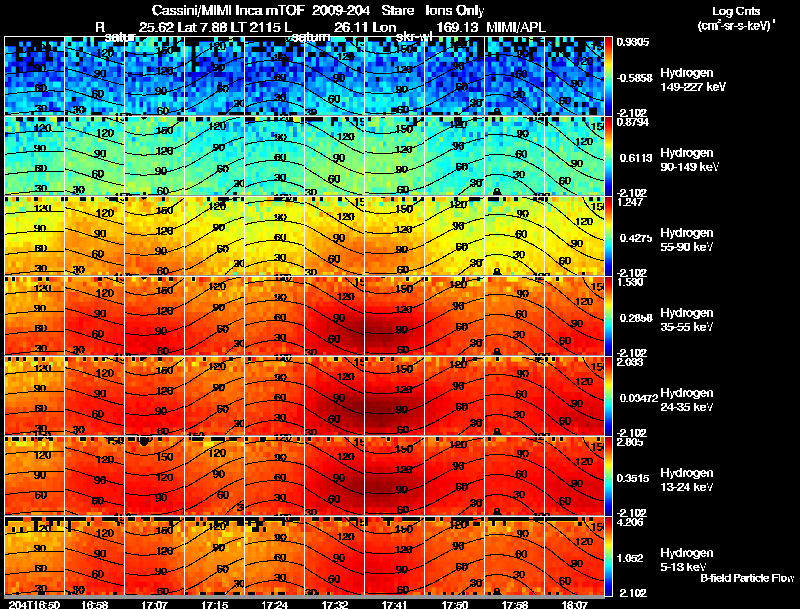Screen dimensions: 800x609
Task: Click the color bar beside Hydrogen 149-227 keV
Action: (609, 77)
